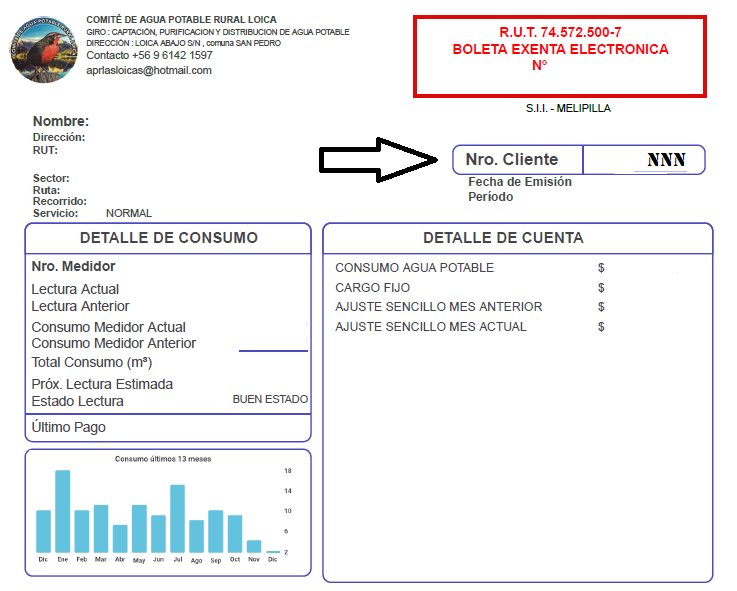The image size is (737, 591).
Task: Click the 'DETALLE DE CONSUMO' header
Action: coord(169,238)
